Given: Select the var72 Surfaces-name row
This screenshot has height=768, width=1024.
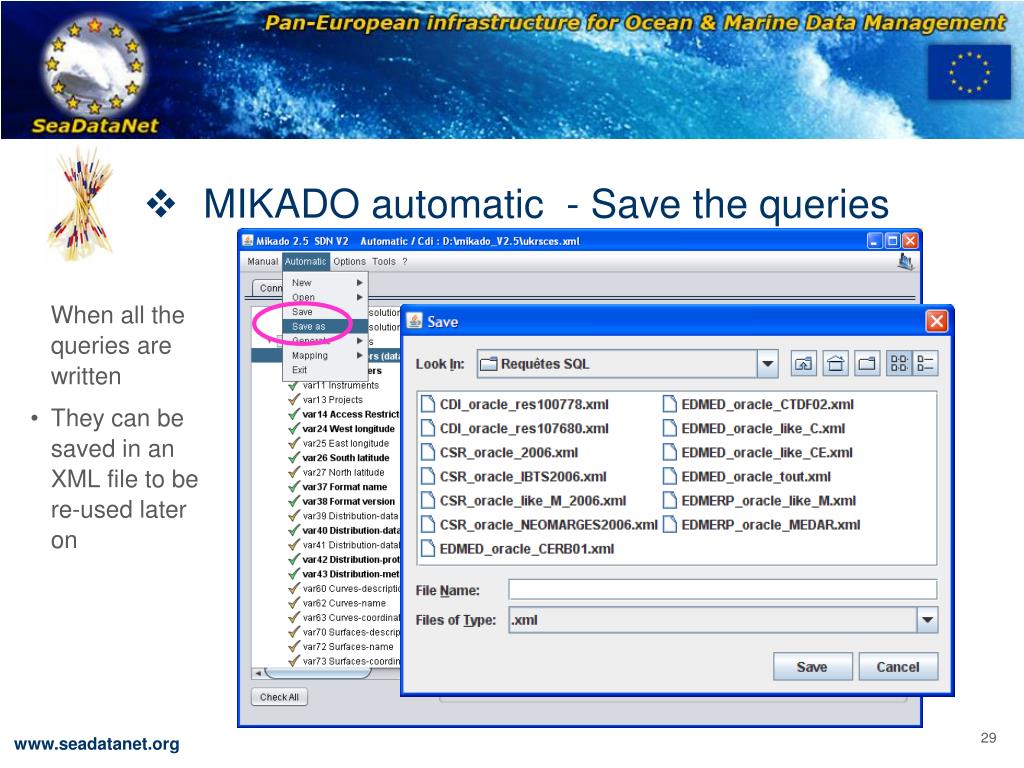Looking at the screenshot, I should pos(341,647).
